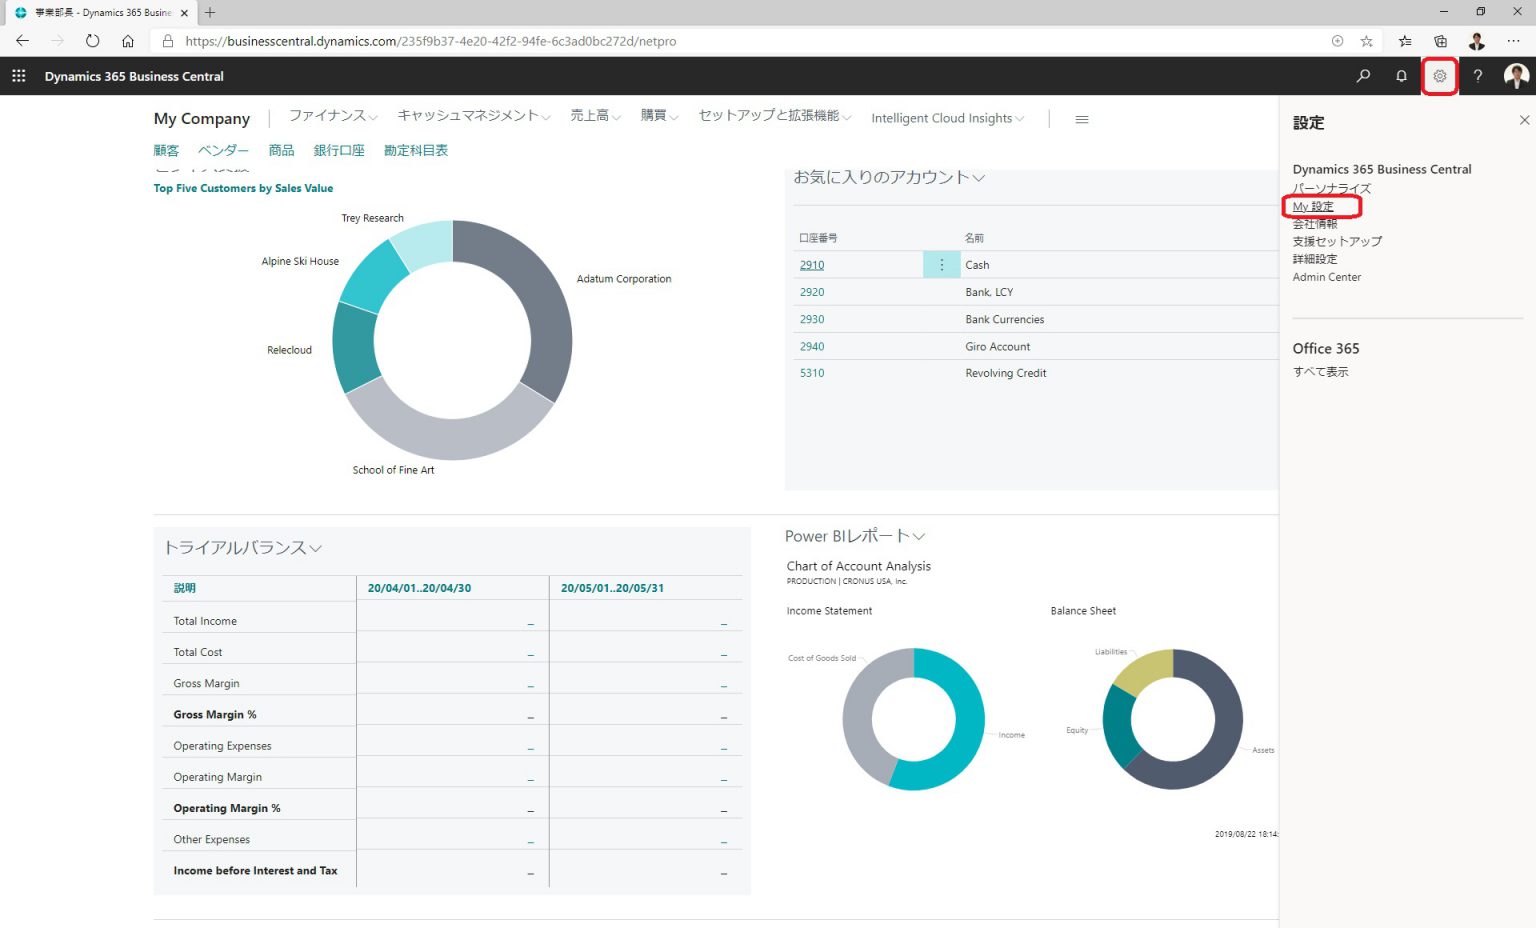Image resolution: width=1536 pixels, height=928 pixels.
Task: Select 会社情報 in settings panel
Action: [1315, 223]
